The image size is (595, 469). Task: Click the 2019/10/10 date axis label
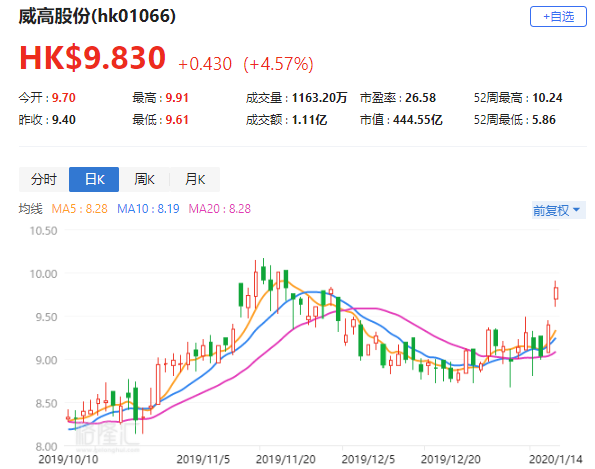point(68,460)
